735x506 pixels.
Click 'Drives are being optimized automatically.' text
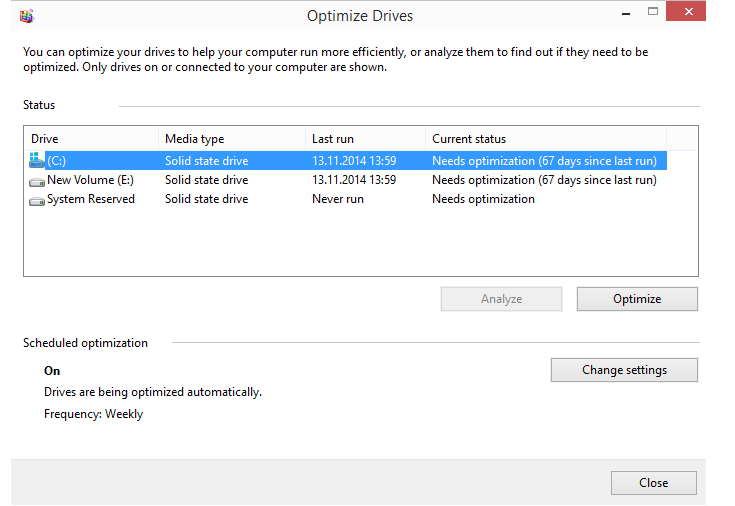153,392
